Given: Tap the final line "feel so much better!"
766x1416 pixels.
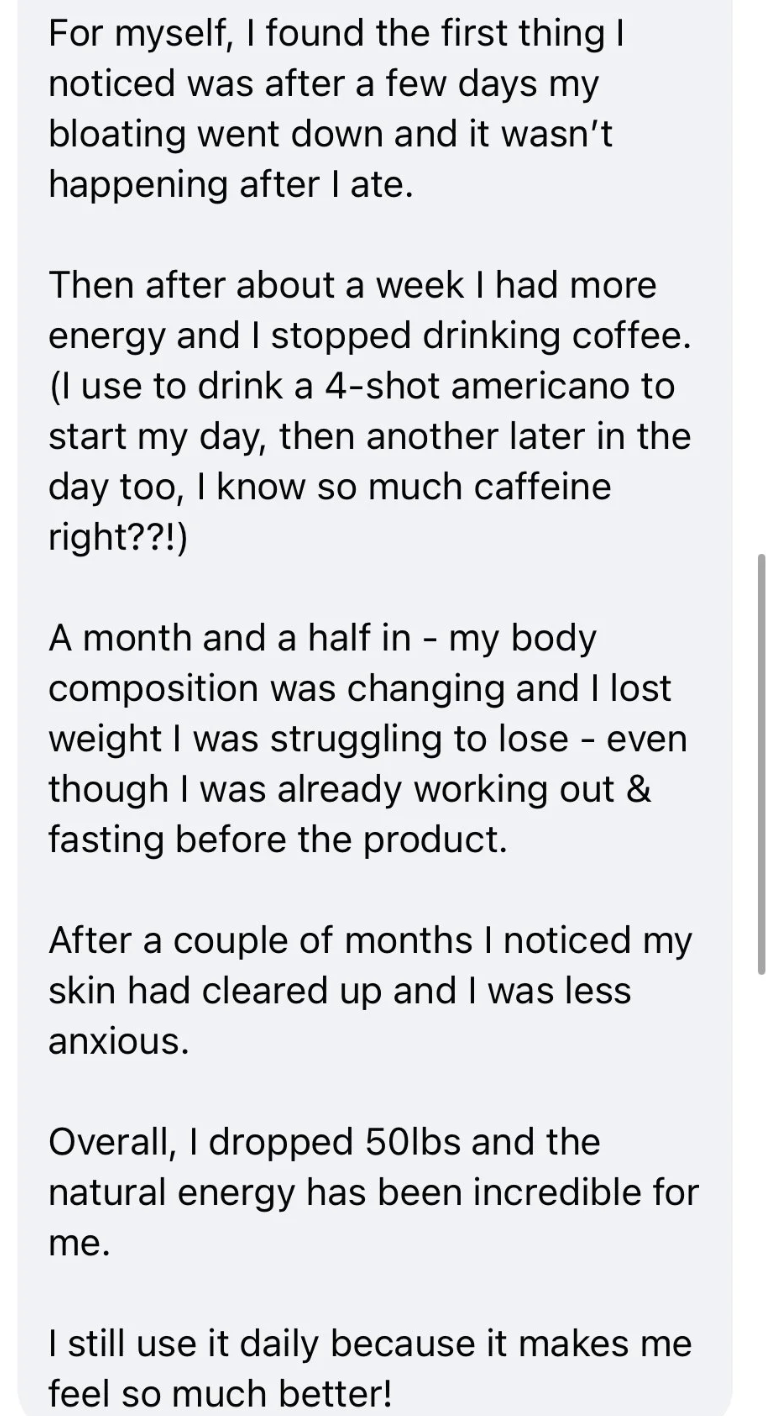Looking at the screenshot, I should [x=219, y=1393].
